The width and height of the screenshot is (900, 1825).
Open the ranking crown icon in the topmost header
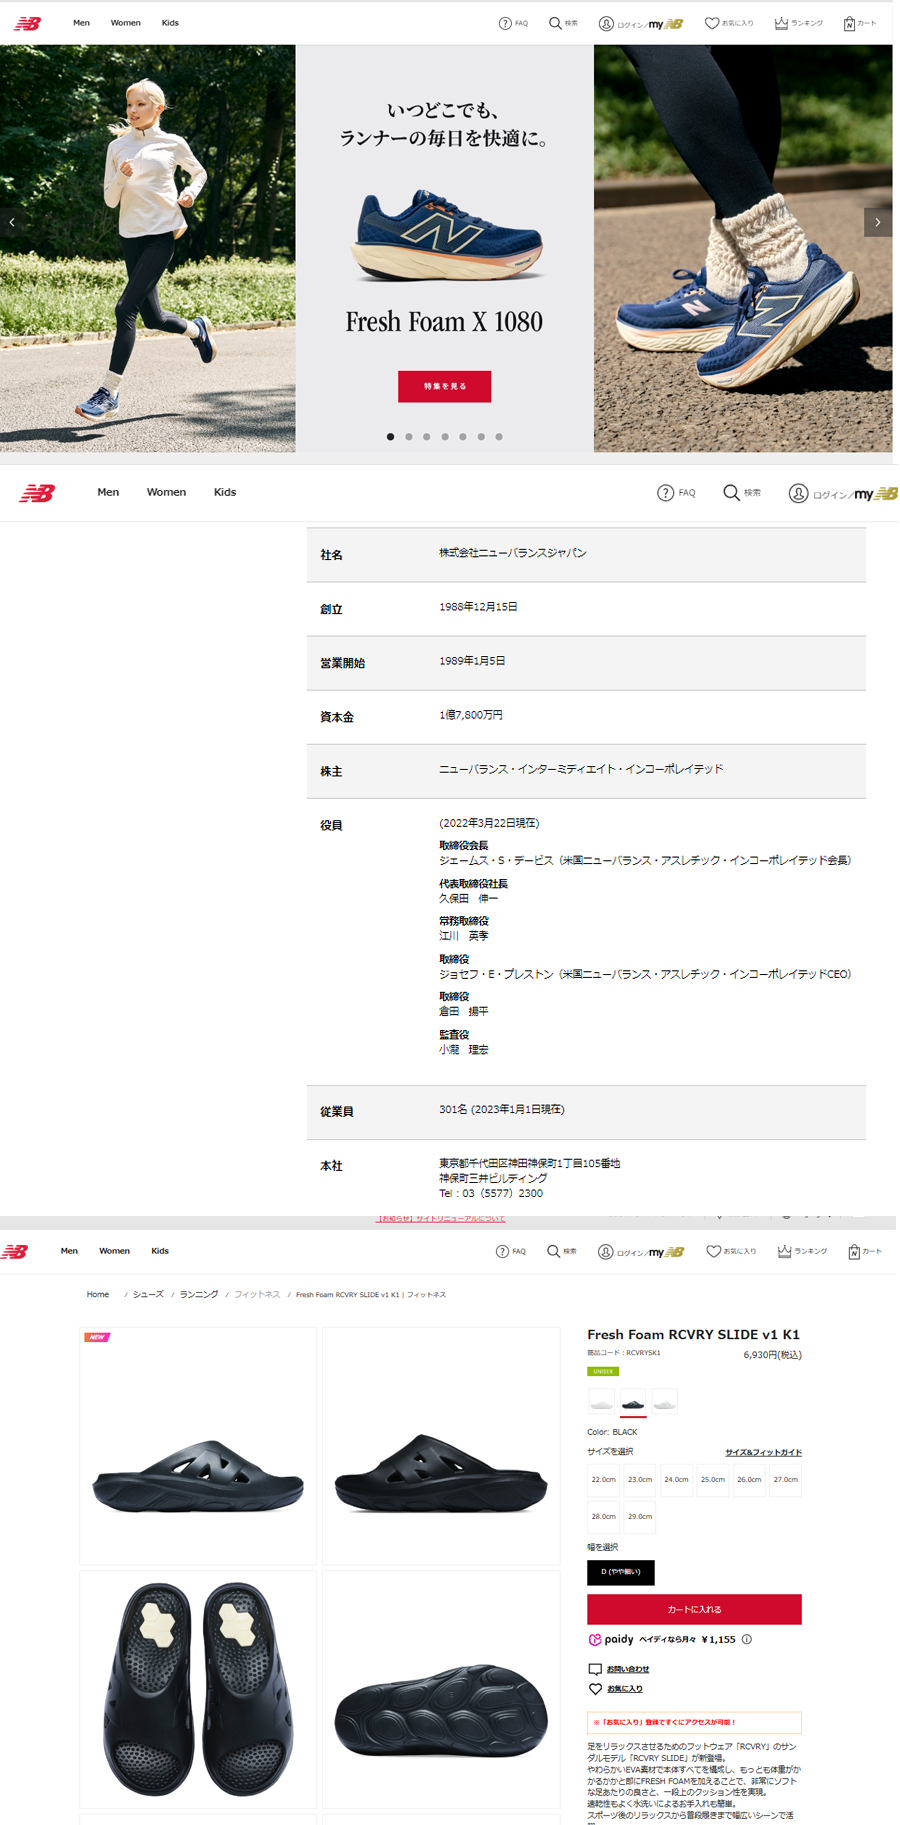click(x=781, y=23)
